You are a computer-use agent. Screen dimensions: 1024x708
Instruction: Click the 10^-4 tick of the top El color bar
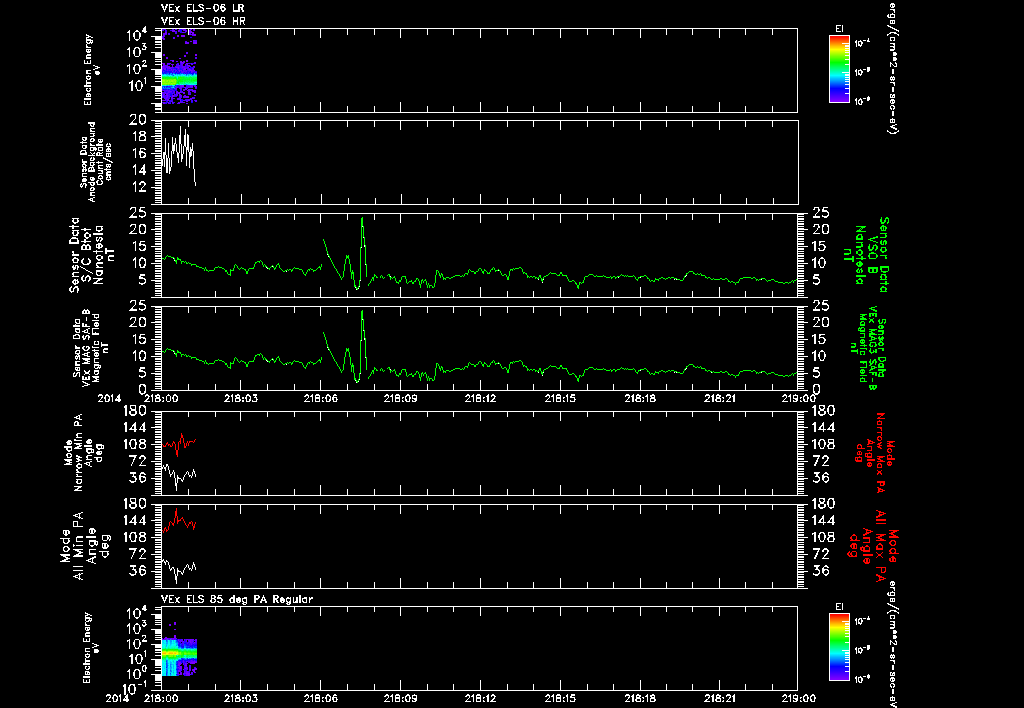[x=862, y=43]
